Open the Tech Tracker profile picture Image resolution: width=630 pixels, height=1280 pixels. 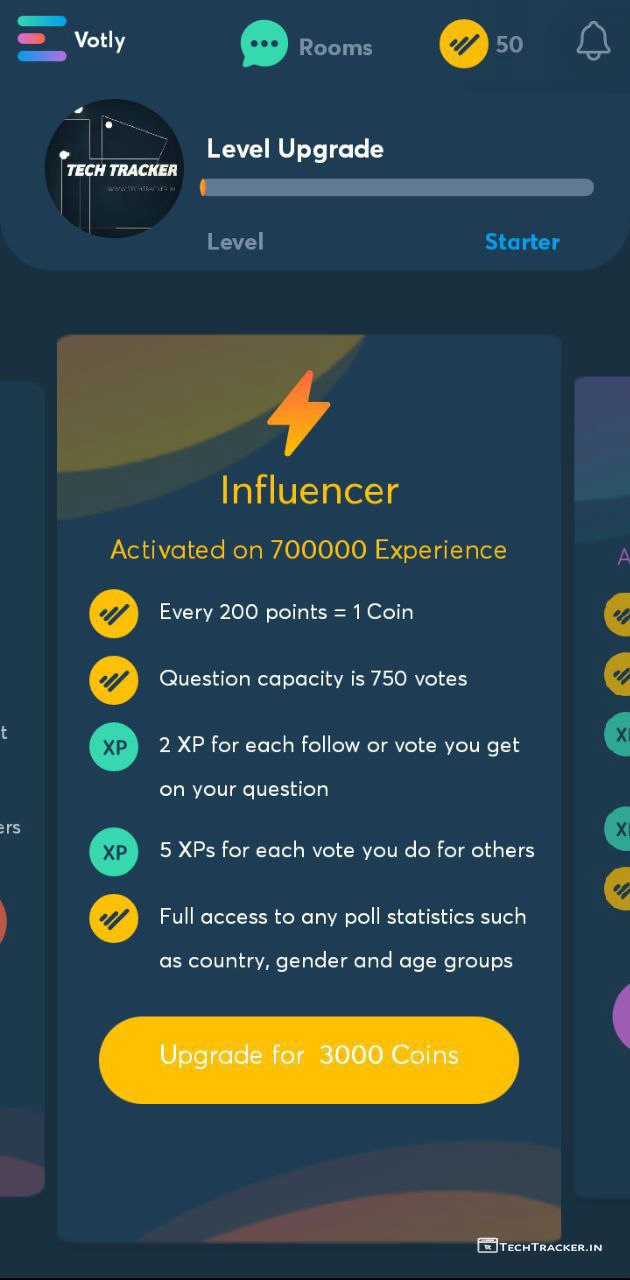click(114, 168)
